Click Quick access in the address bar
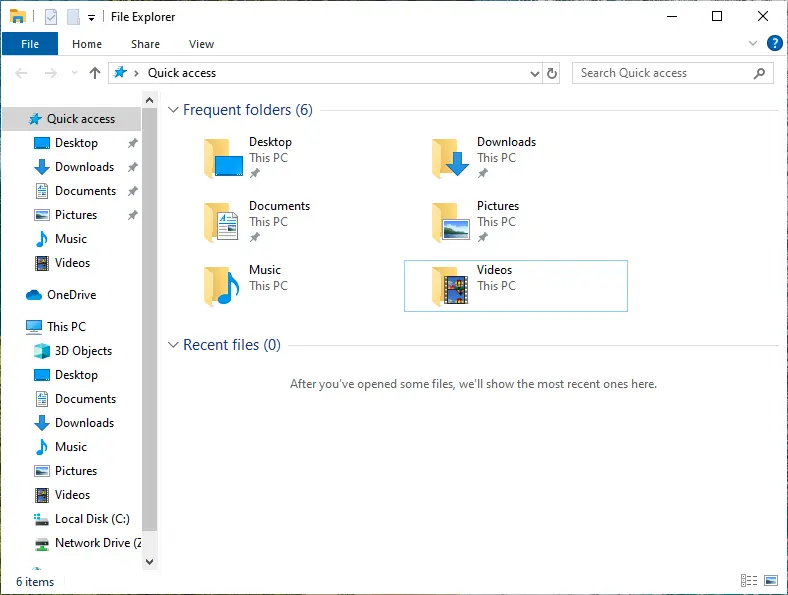 (x=181, y=73)
